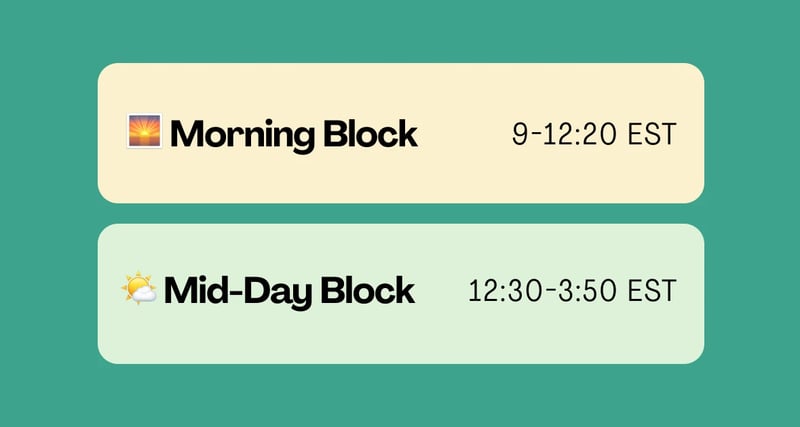This screenshot has height=427, width=800.
Task: Click the "9" start time of Morning Block
Action: (x=519, y=134)
